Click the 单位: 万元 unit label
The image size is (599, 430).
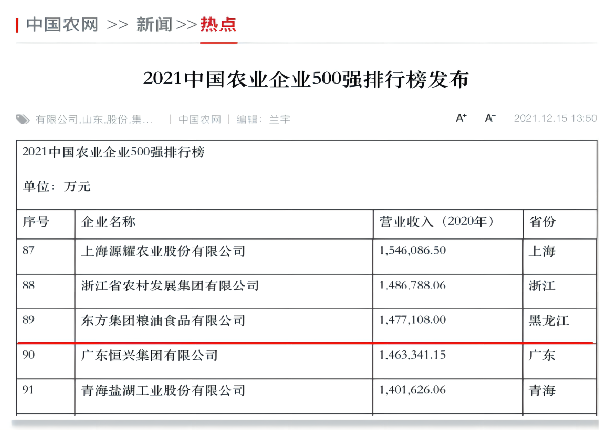pos(57,186)
